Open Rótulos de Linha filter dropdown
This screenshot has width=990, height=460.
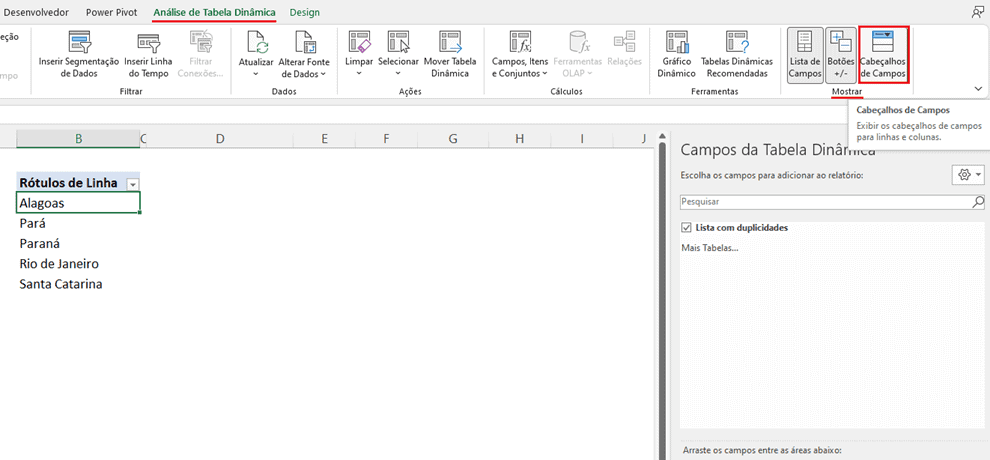(132, 184)
